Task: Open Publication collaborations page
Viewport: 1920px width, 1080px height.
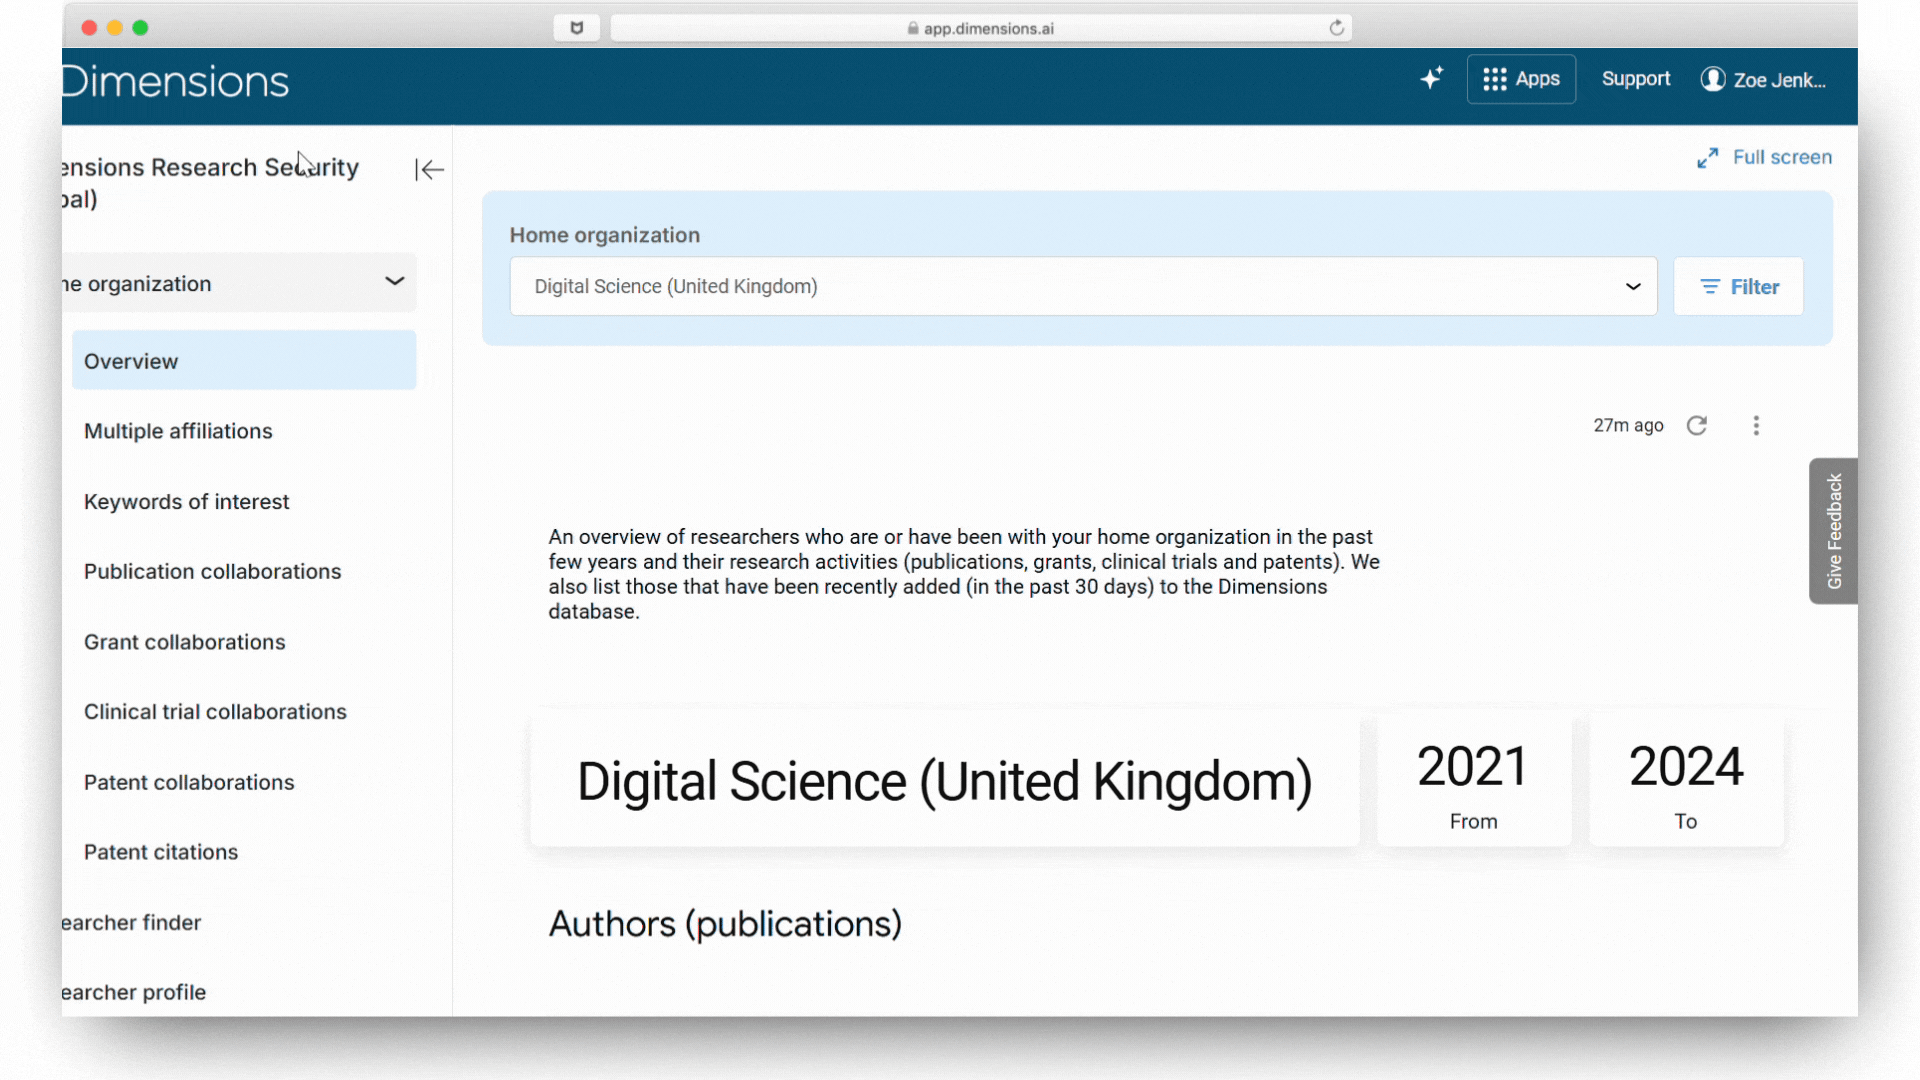Action: [212, 572]
